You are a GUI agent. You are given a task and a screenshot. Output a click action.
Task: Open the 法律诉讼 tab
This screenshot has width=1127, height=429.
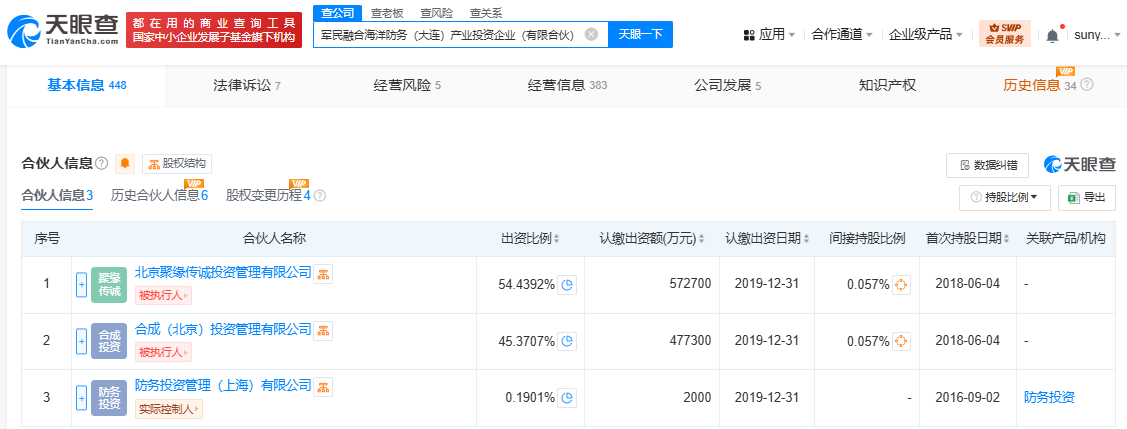tap(247, 86)
